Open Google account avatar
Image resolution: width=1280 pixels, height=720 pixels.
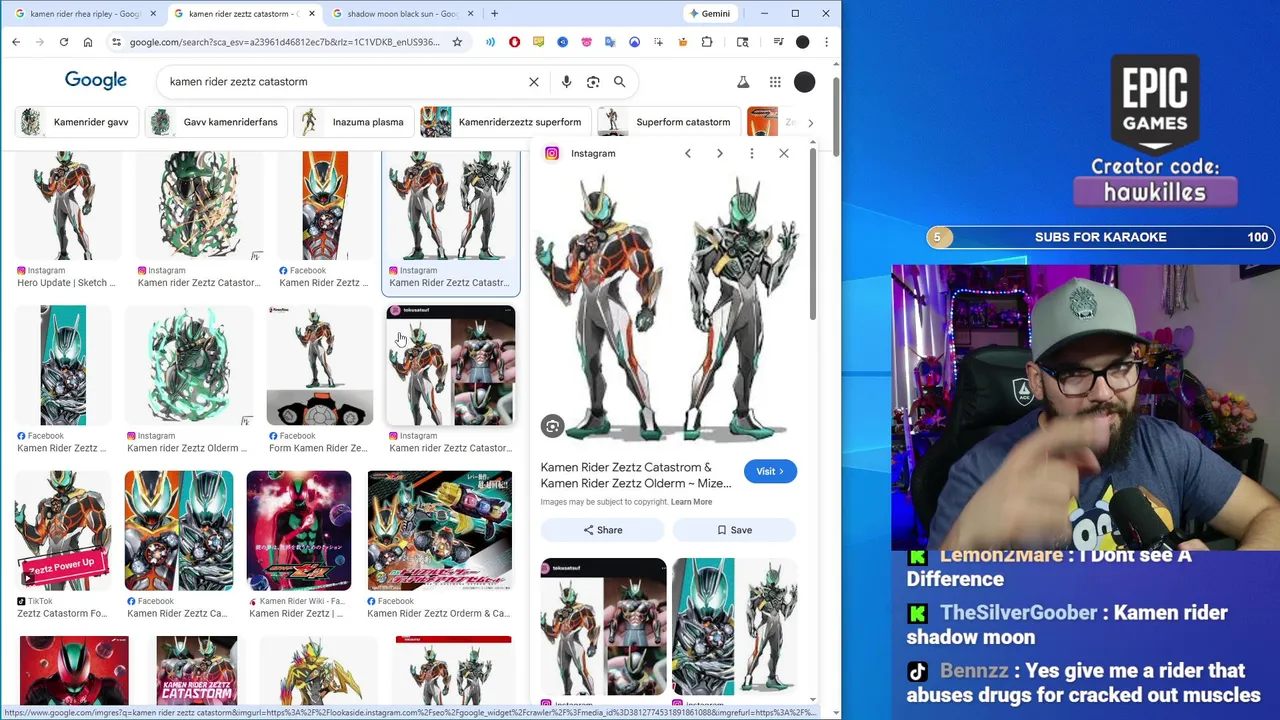805,82
